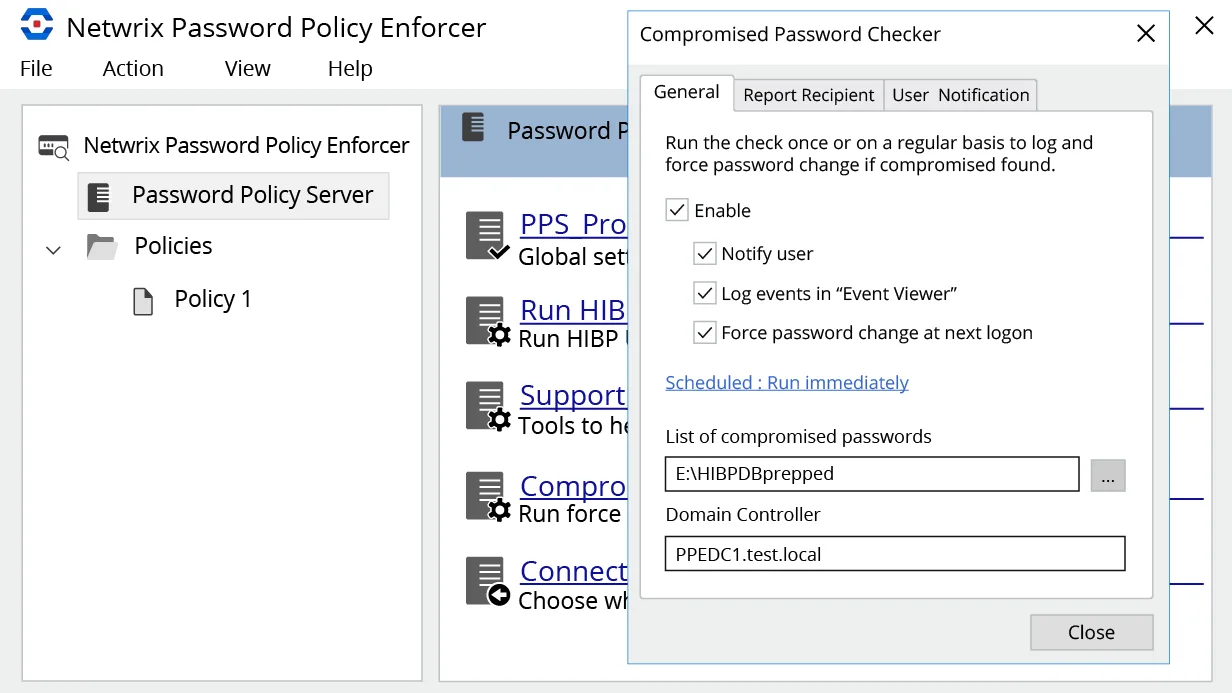
Task: Click the Domain Controller input field
Action: pyautogui.click(x=895, y=554)
